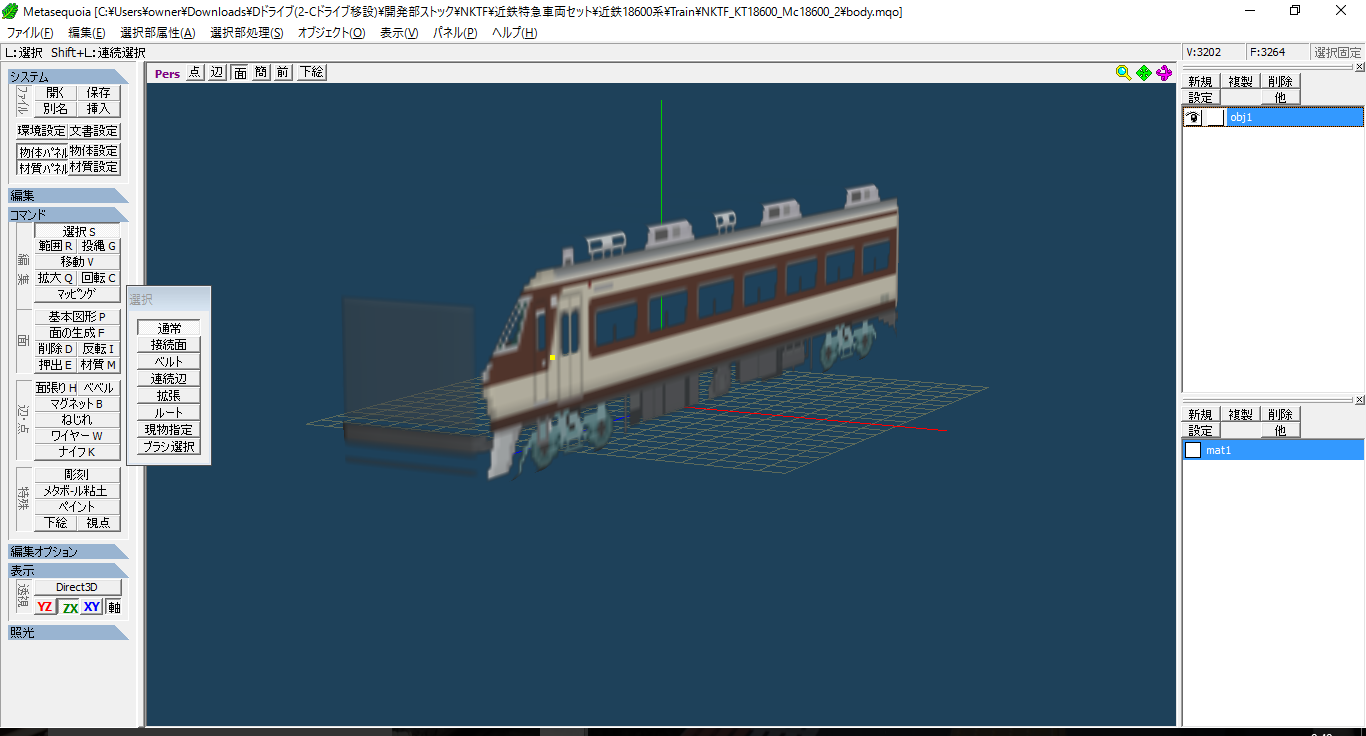The image size is (1366, 736).
Task: Open the ファイル(F) menu
Action: coord(30,33)
